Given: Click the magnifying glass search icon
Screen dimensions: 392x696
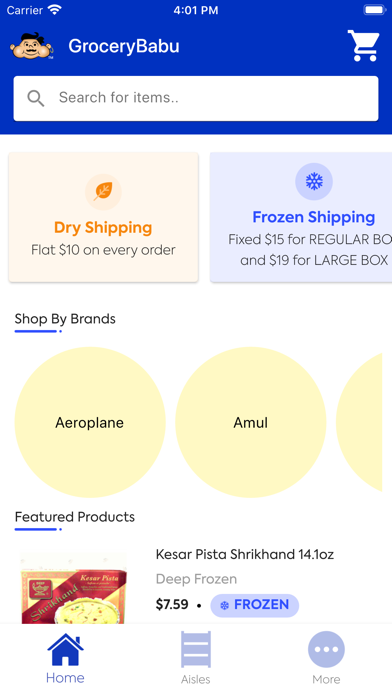Looking at the screenshot, I should tap(36, 98).
